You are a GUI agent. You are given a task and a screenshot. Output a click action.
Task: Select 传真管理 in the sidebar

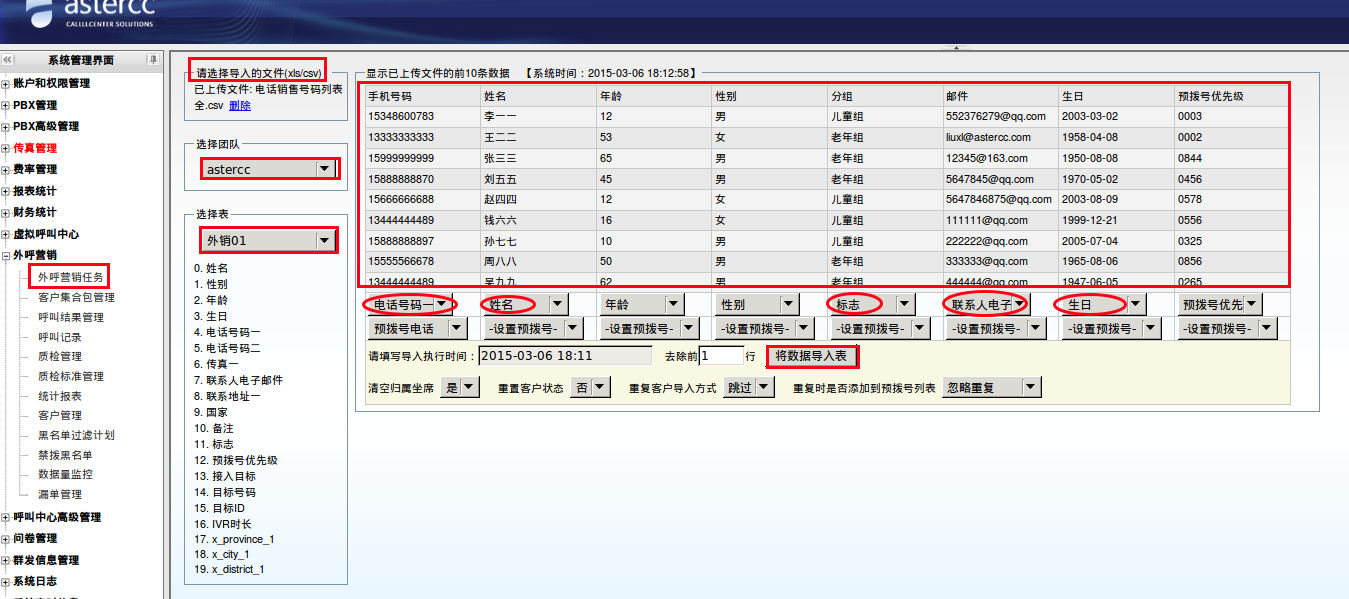pyautogui.click(x=35, y=148)
